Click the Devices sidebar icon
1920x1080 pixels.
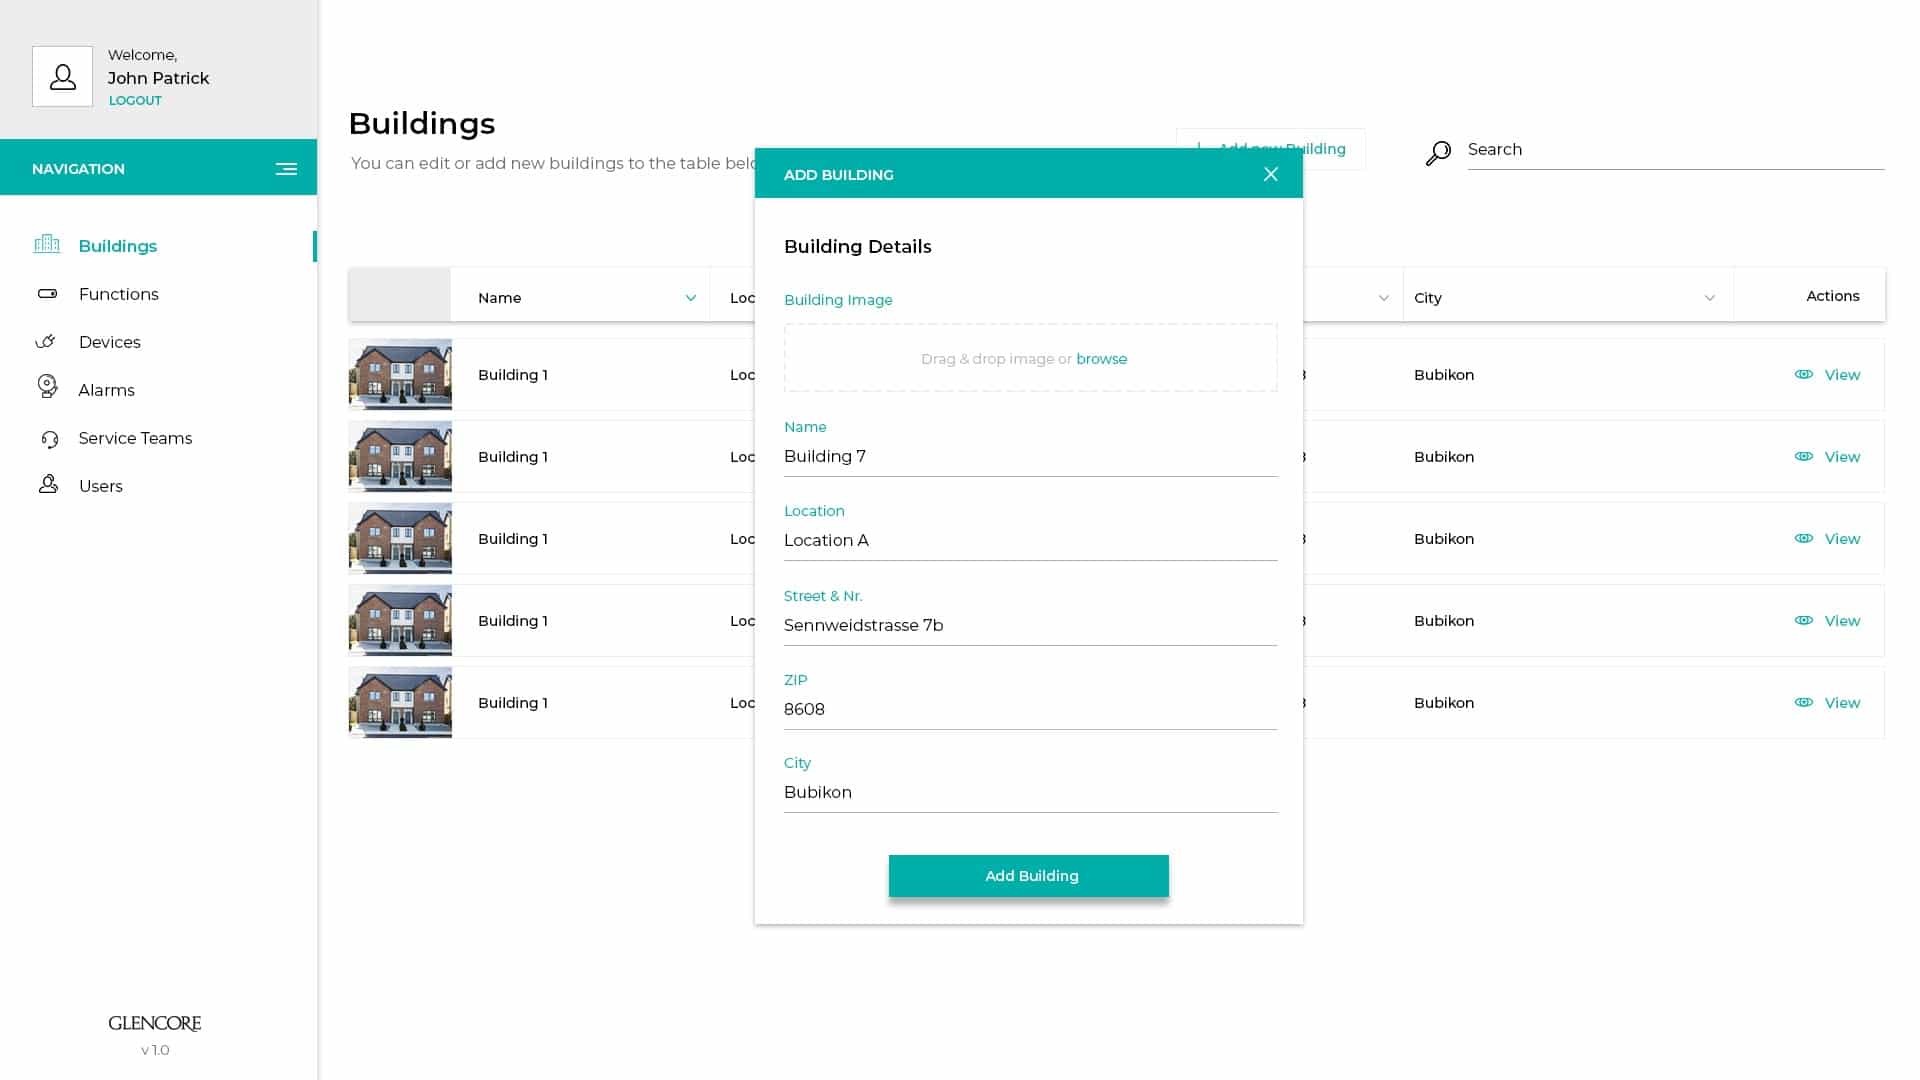coord(46,342)
